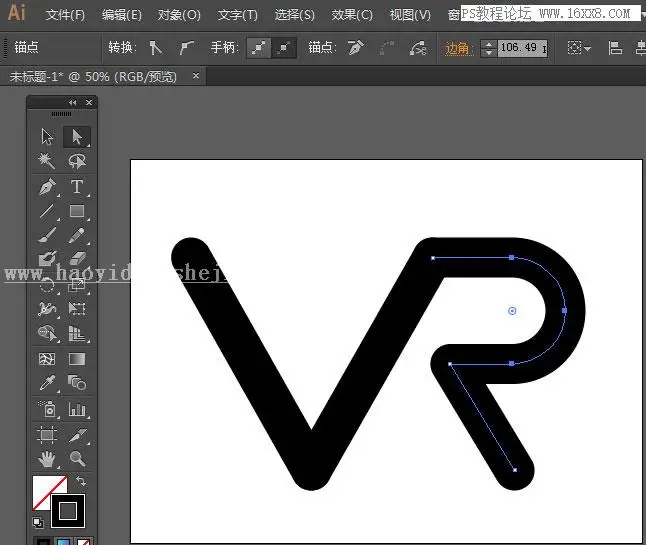Viewport: 646px width, 545px height.
Task: Open the isolate object dropdown arrow
Action: [x=587, y=49]
